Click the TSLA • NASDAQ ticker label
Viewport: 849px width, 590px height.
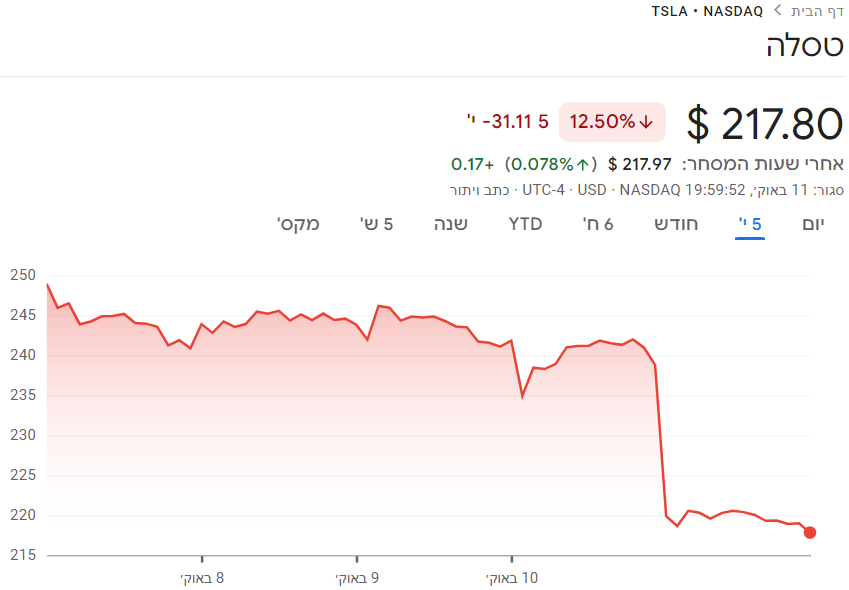pyautogui.click(x=707, y=11)
